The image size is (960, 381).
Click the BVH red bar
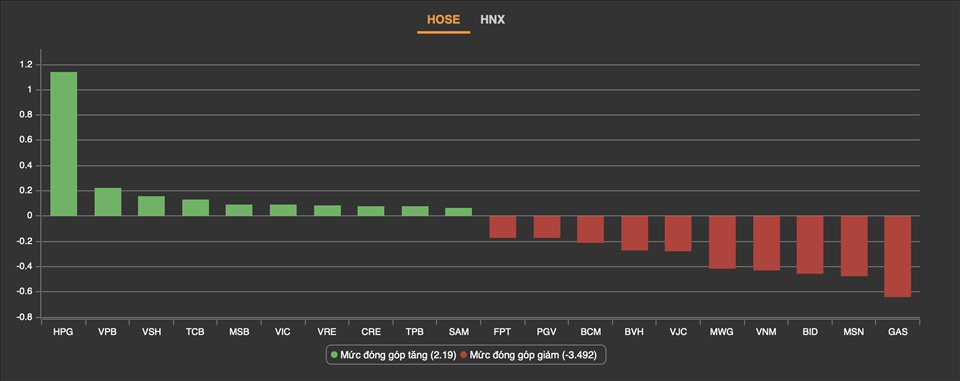click(x=634, y=233)
